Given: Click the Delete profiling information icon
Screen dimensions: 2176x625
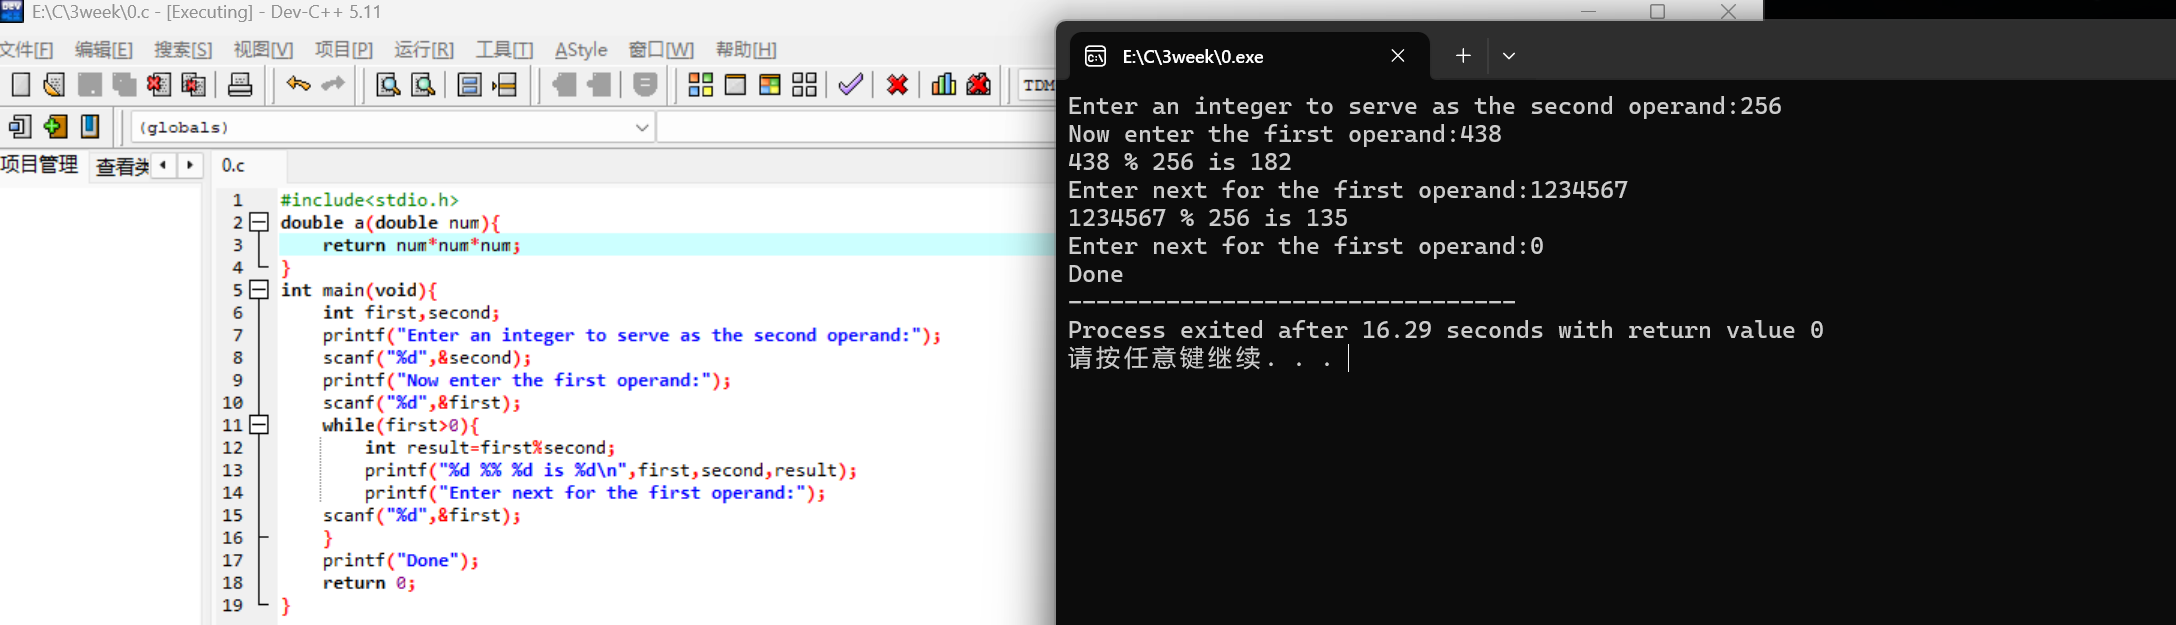Looking at the screenshot, I should coord(979,85).
